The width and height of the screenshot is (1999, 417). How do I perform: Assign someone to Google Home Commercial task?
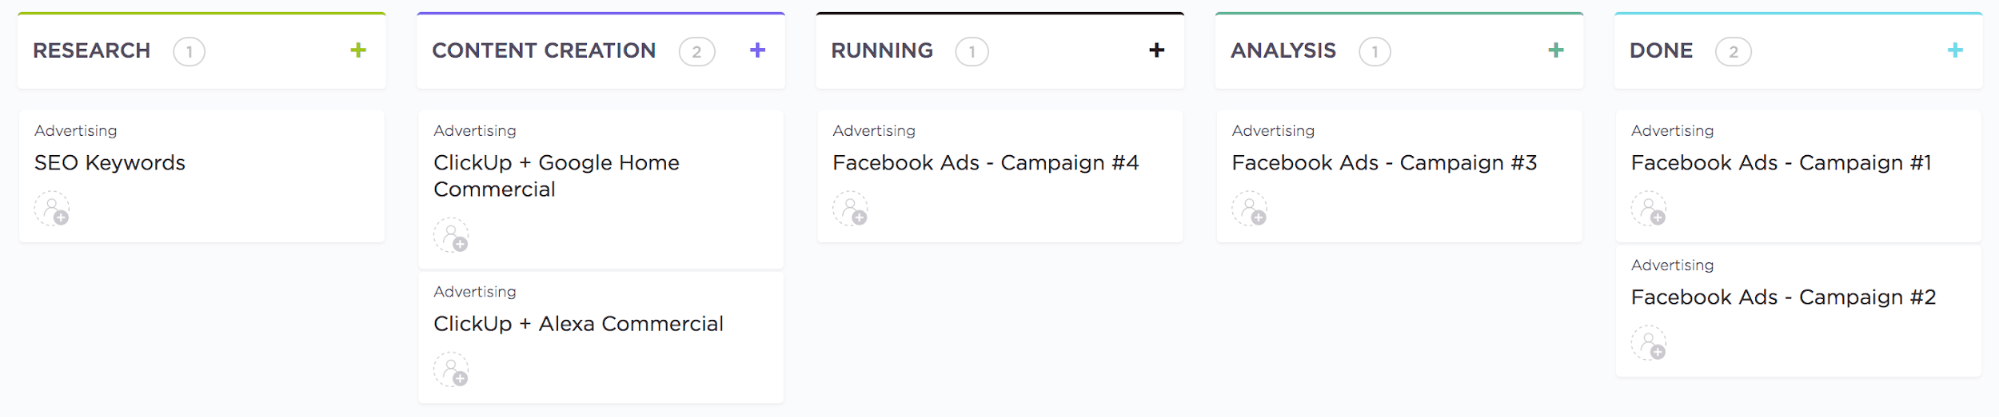(x=451, y=237)
